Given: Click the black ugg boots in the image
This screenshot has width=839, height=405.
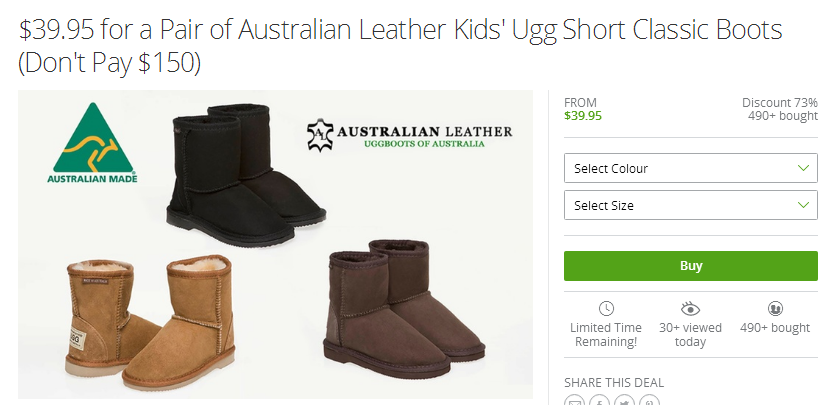Looking at the screenshot, I should tap(246, 174).
